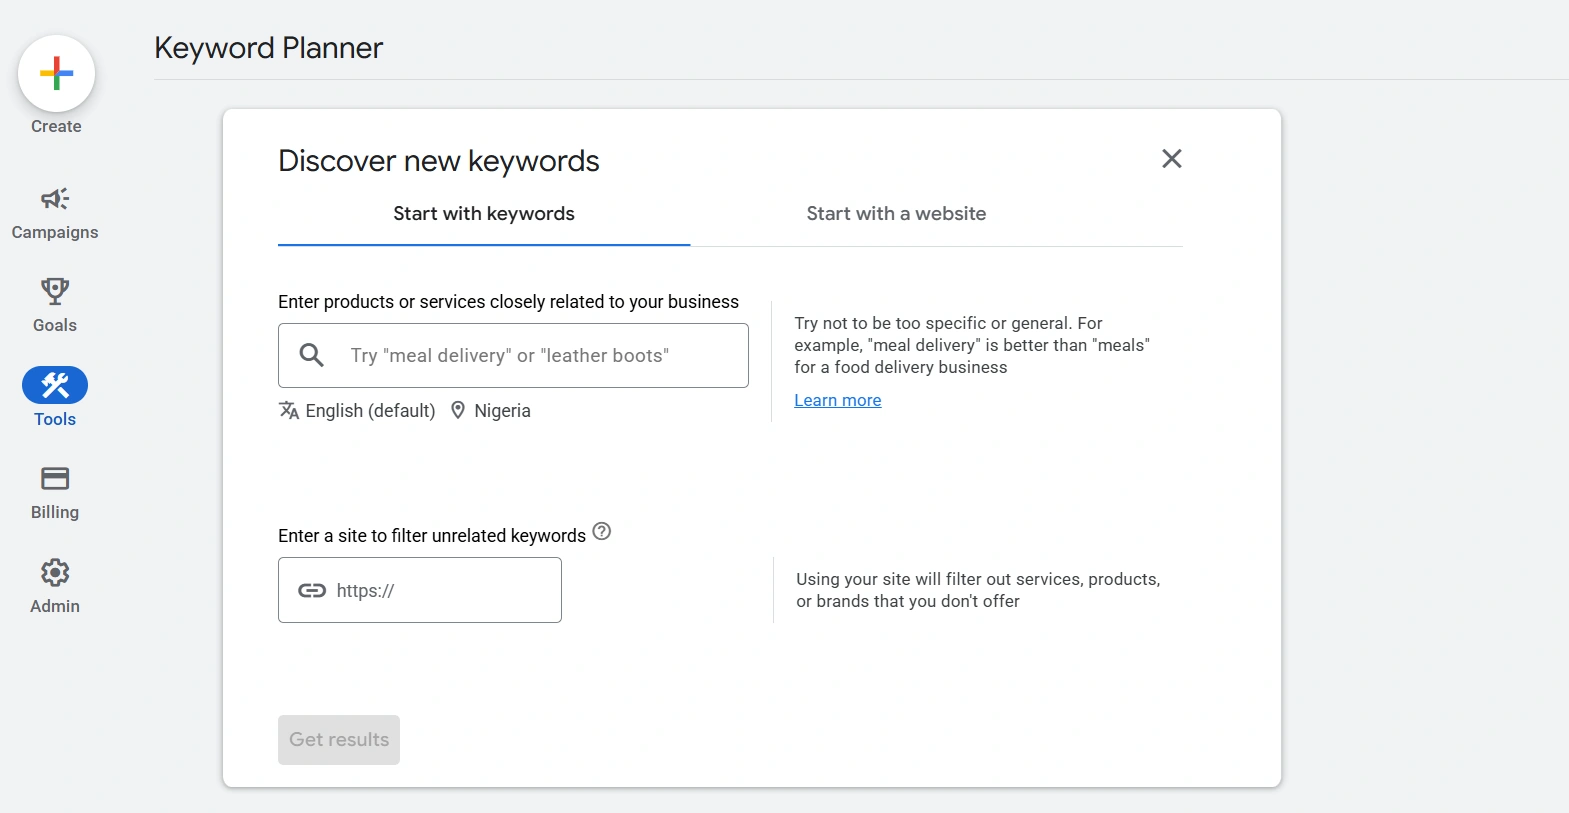This screenshot has width=1569, height=813.
Task: Click the translate language icon
Action: tap(289, 410)
